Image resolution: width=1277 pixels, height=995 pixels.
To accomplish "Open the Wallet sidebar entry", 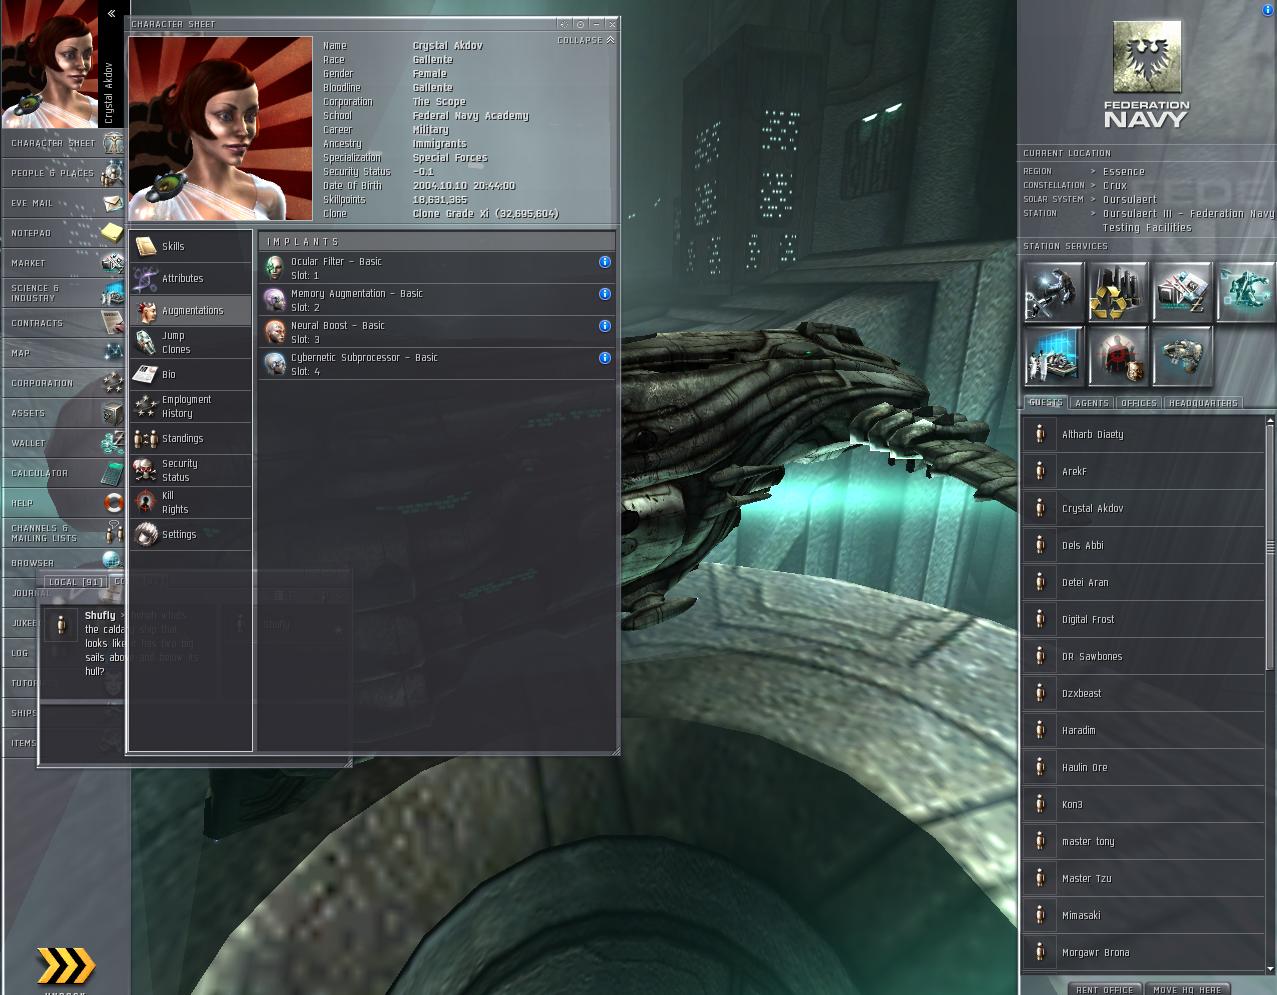I will coord(64,443).
